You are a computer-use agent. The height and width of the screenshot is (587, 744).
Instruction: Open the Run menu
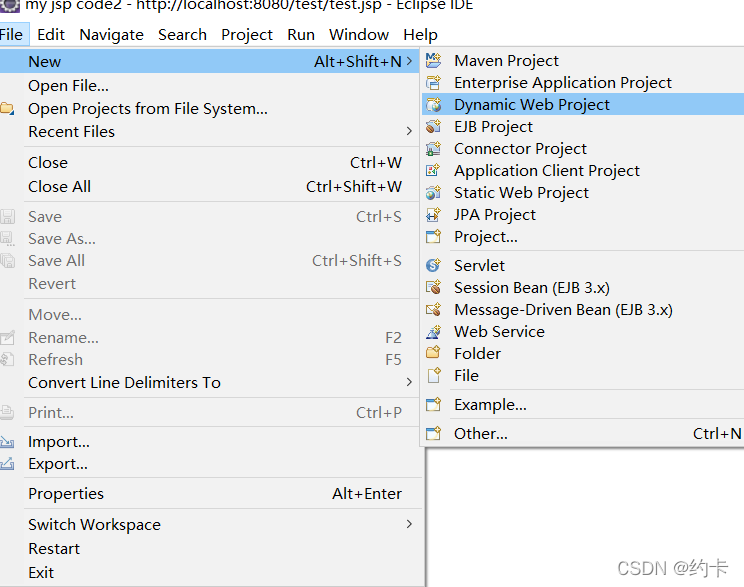pyautogui.click(x=301, y=35)
